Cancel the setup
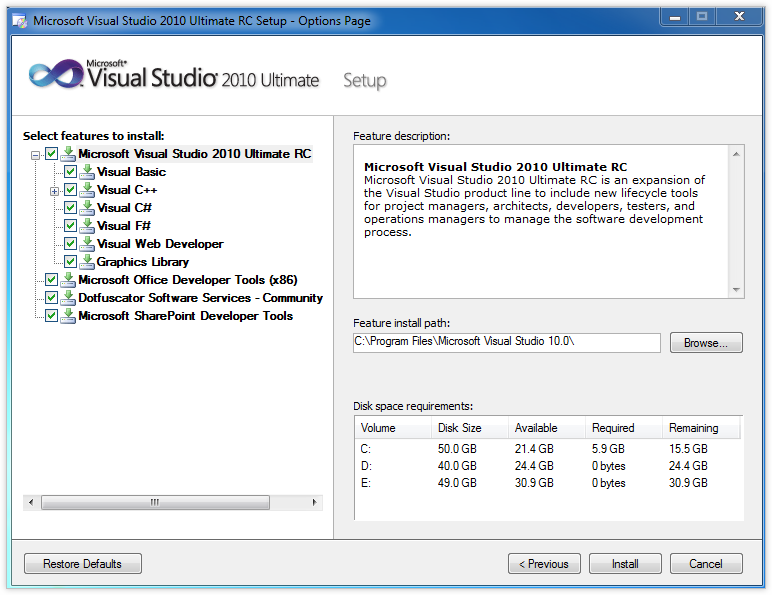The height and width of the screenshot is (595, 772). click(706, 563)
